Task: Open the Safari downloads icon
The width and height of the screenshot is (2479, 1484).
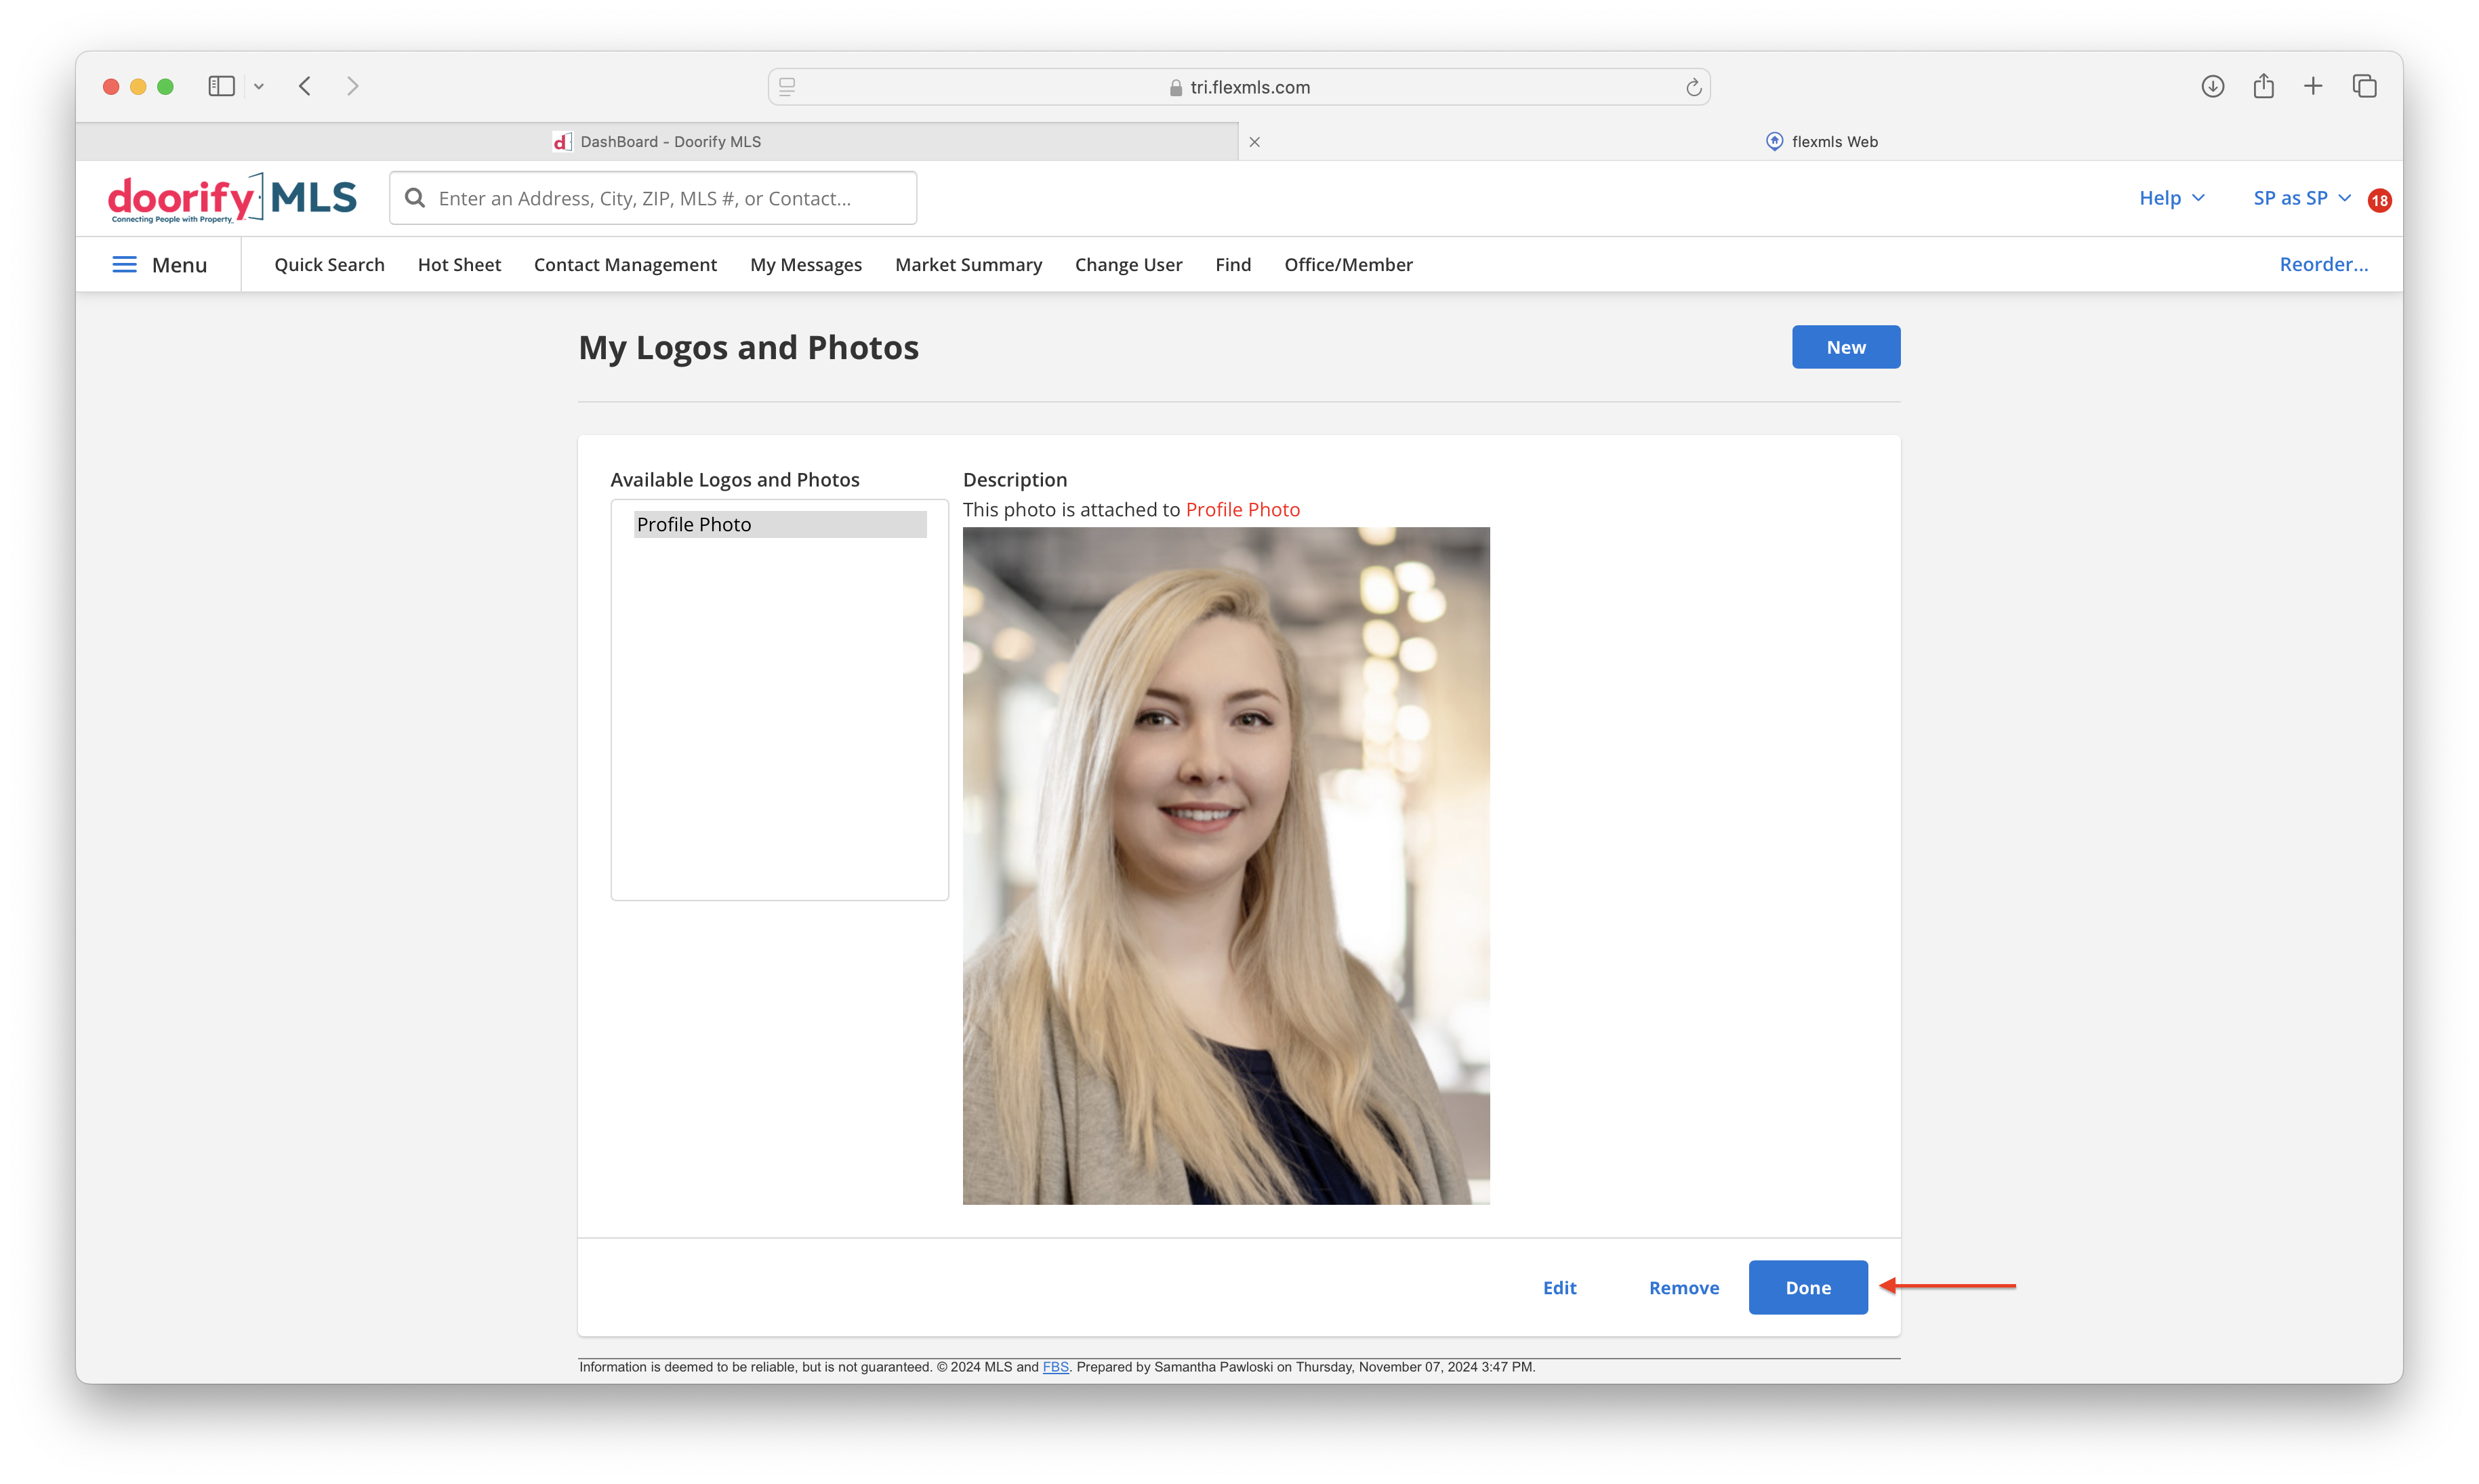Action: 2212,86
